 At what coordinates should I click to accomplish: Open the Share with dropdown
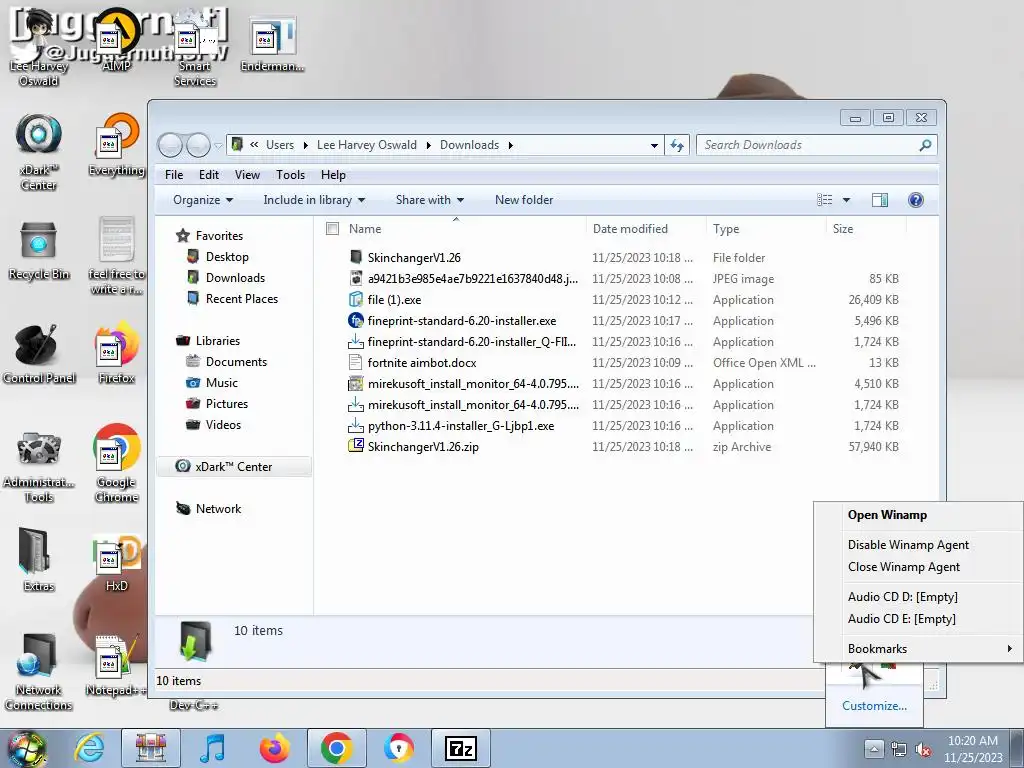(x=430, y=200)
